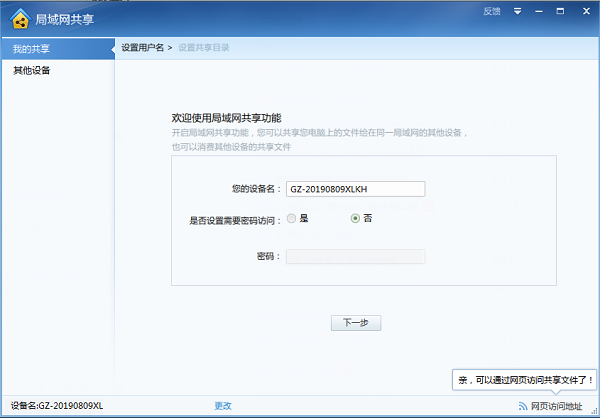Click the 设备名 label in status bar
600x418 pixels.
pos(56,406)
